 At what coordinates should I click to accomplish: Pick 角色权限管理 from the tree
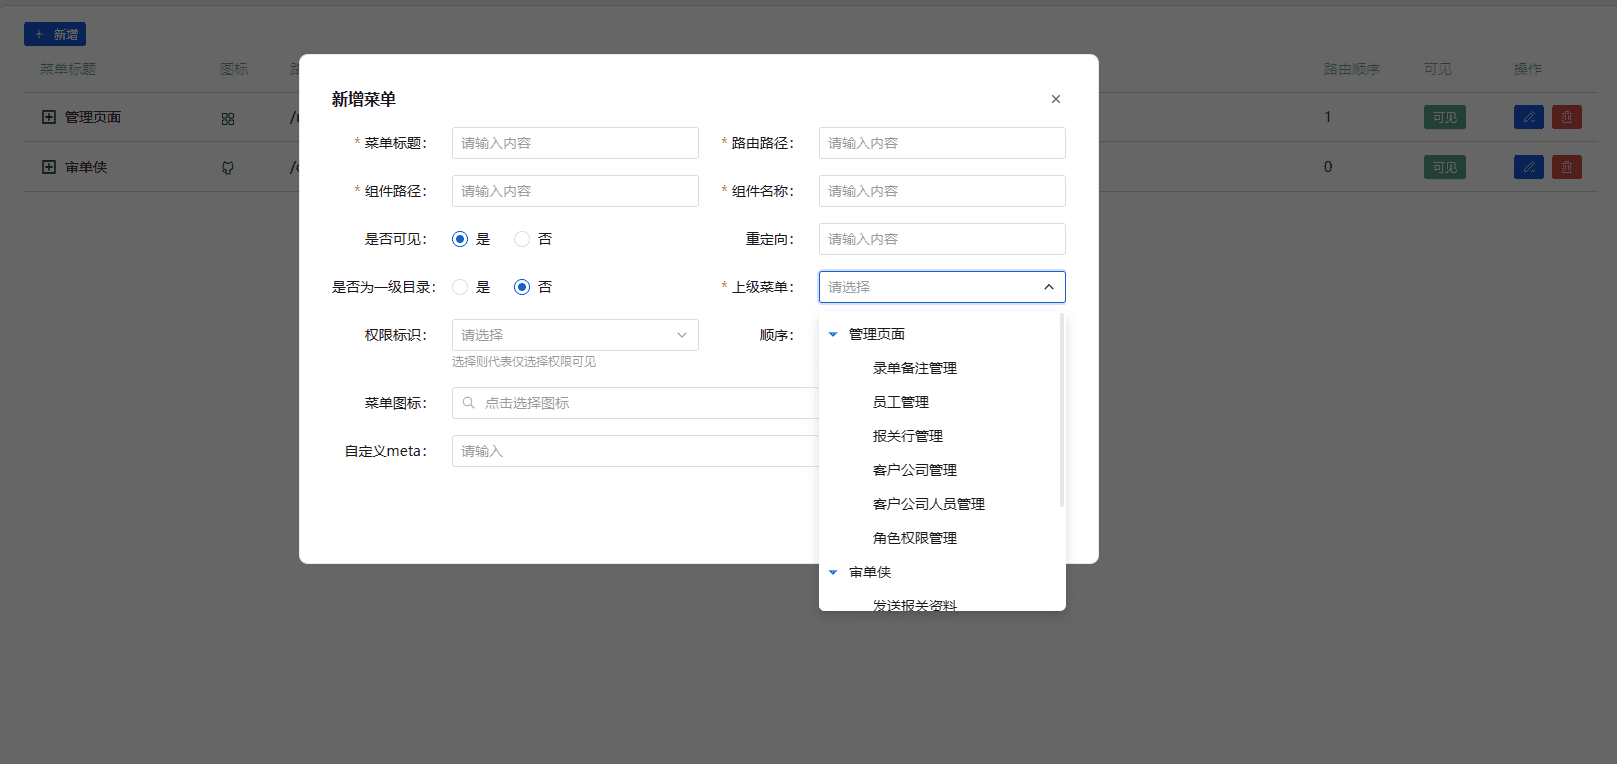915,538
